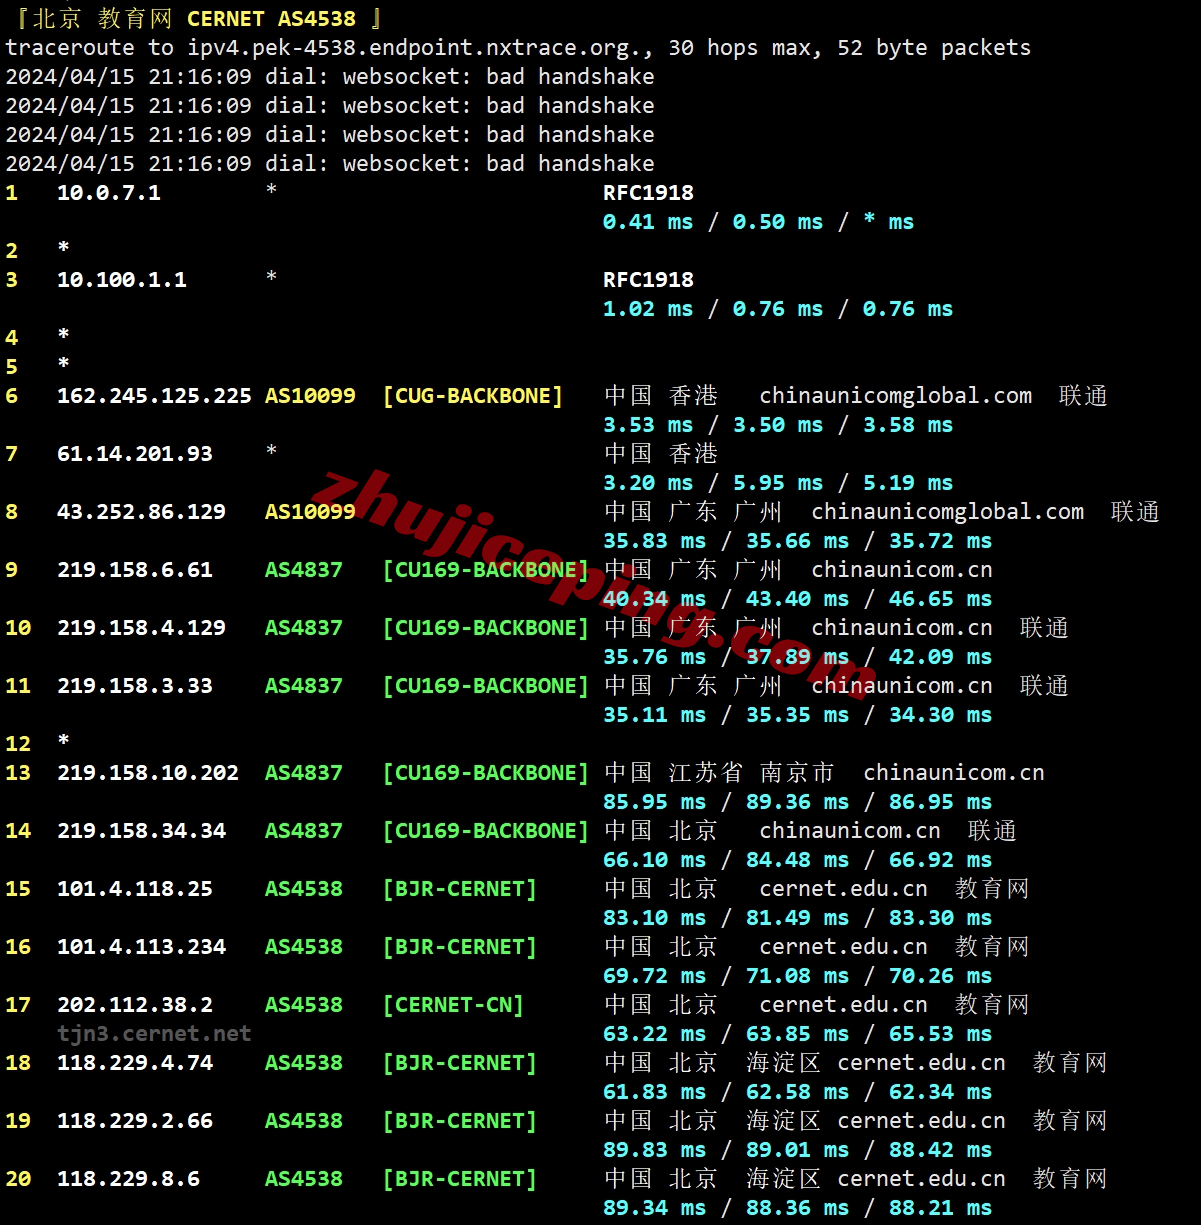This screenshot has height=1225, width=1201.
Task: Select AS10099 in the 162.245.125.225 row
Action: point(310,396)
